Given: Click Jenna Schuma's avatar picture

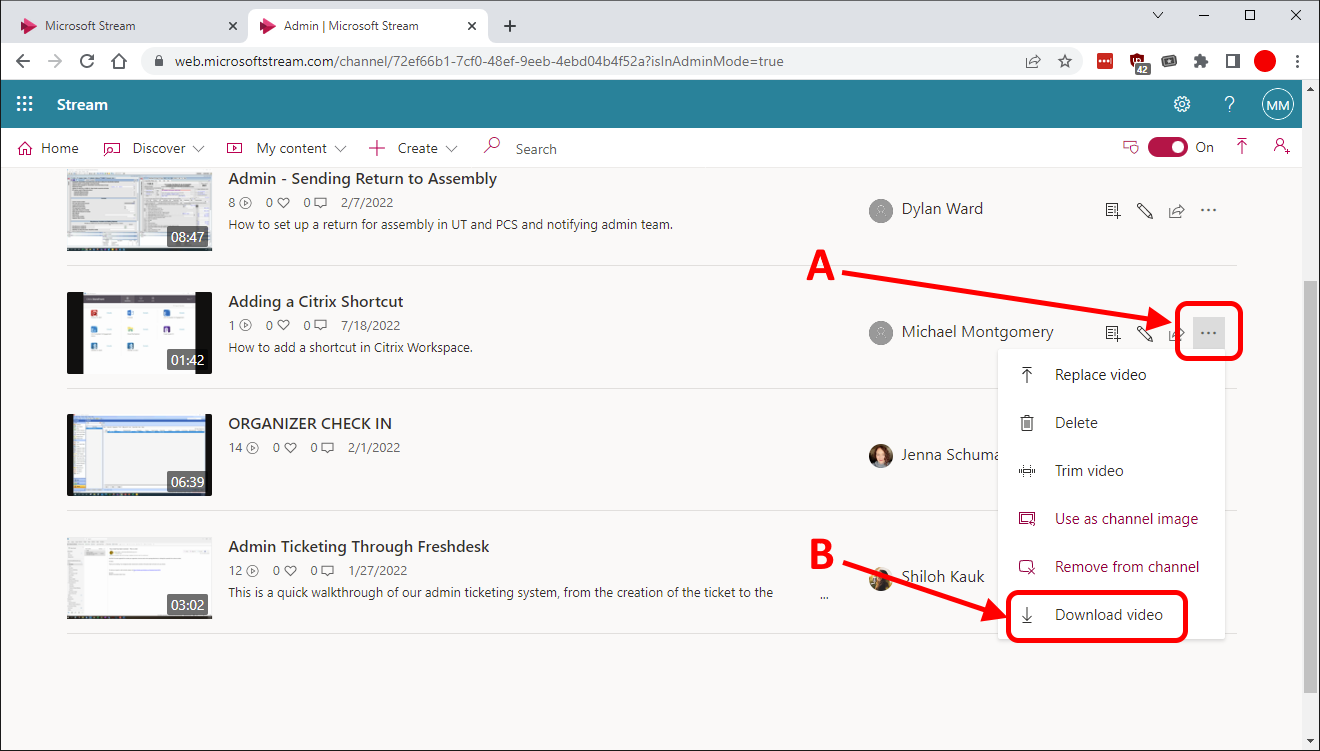Looking at the screenshot, I should pyautogui.click(x=880, y=455).
